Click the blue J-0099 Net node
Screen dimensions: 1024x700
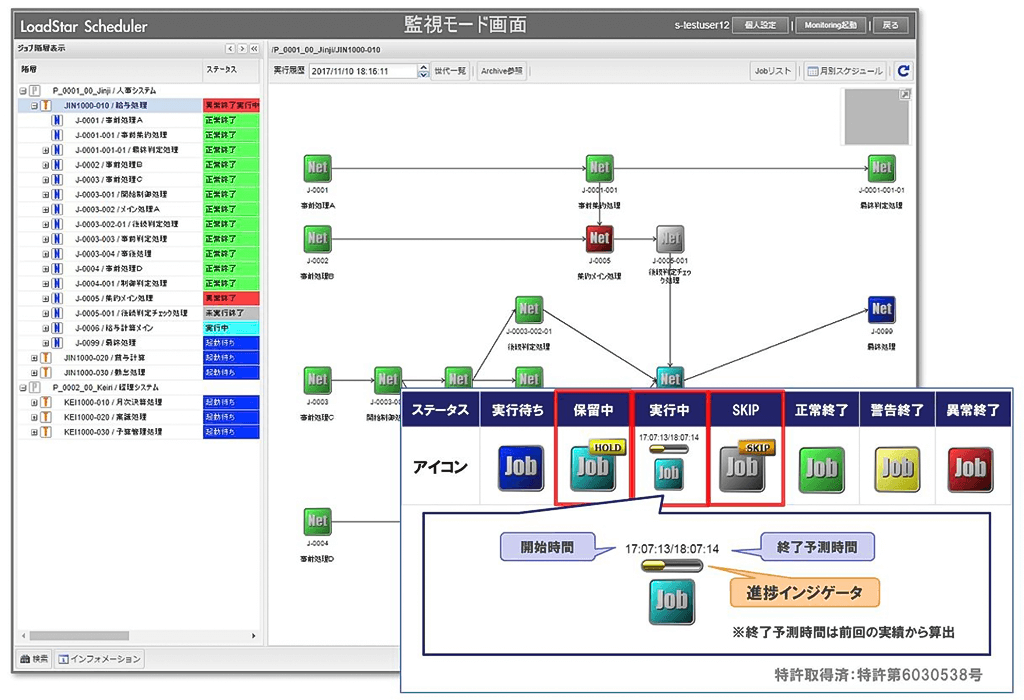point(881,309)
